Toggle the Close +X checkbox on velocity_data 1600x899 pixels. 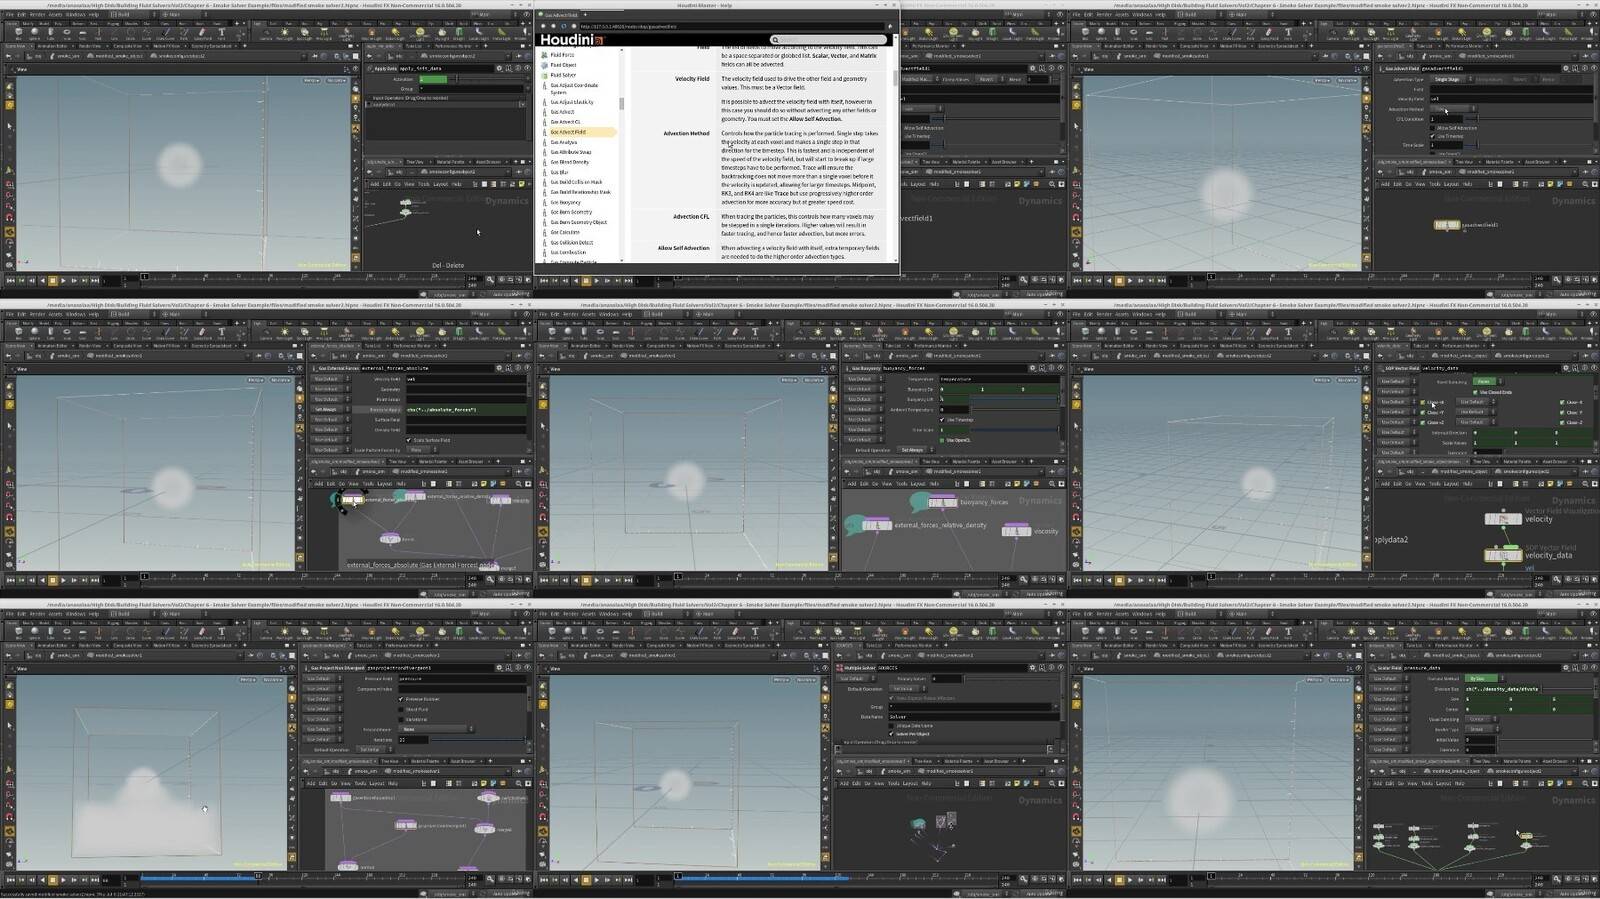(1422, 402)
